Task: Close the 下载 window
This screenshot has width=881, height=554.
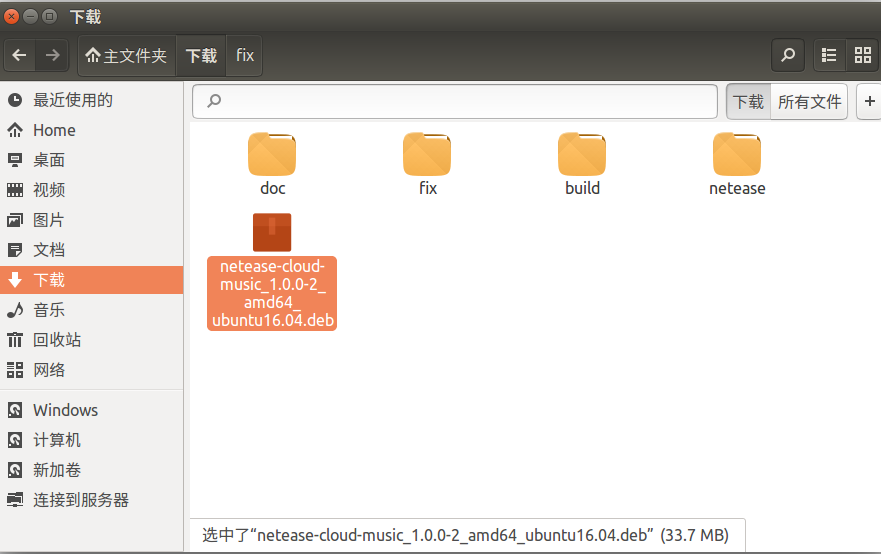Action: pyautogui.click(x=11, y=16)
